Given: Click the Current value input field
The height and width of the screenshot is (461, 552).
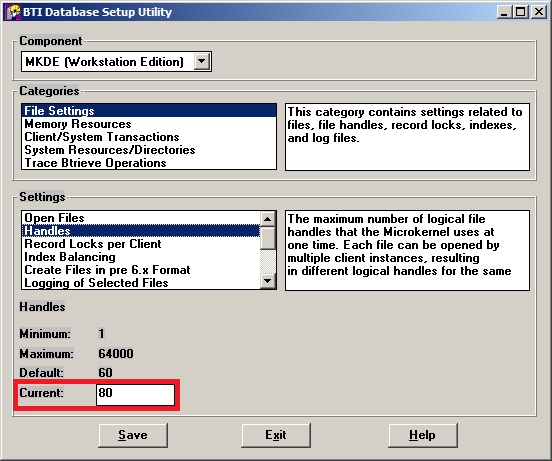Looking at the screenshot, I should coord(135,395).
